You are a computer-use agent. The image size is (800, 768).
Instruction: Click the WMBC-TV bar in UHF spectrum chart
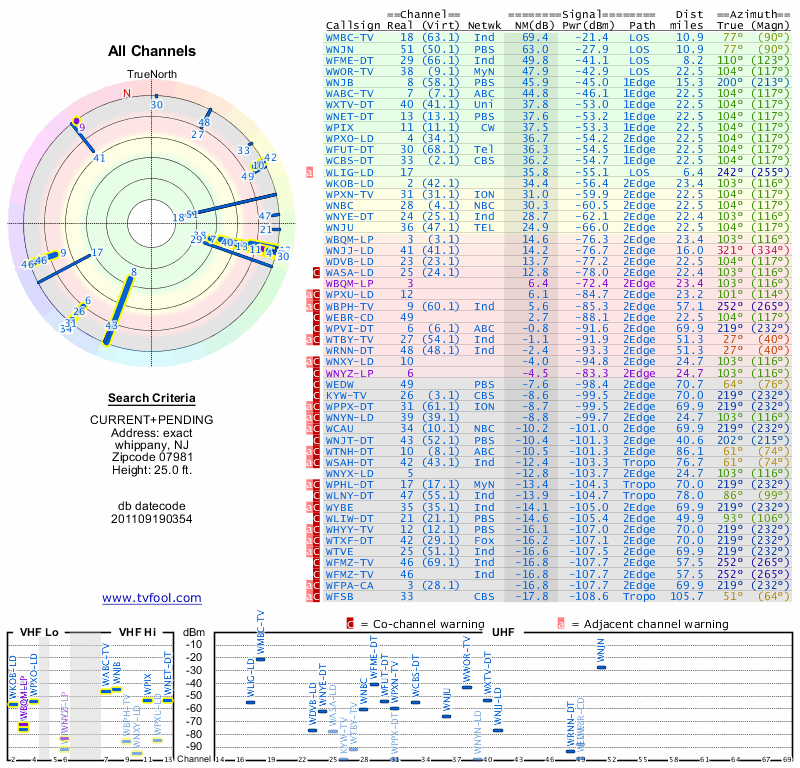[260, 659]
